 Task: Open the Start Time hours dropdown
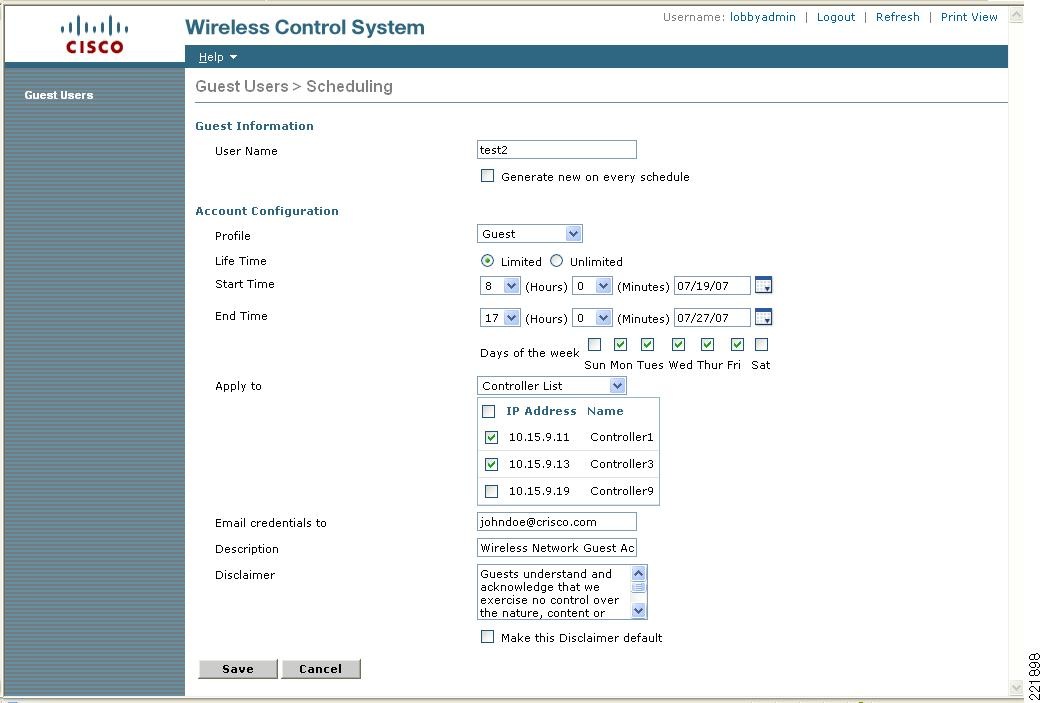point(500,286)
